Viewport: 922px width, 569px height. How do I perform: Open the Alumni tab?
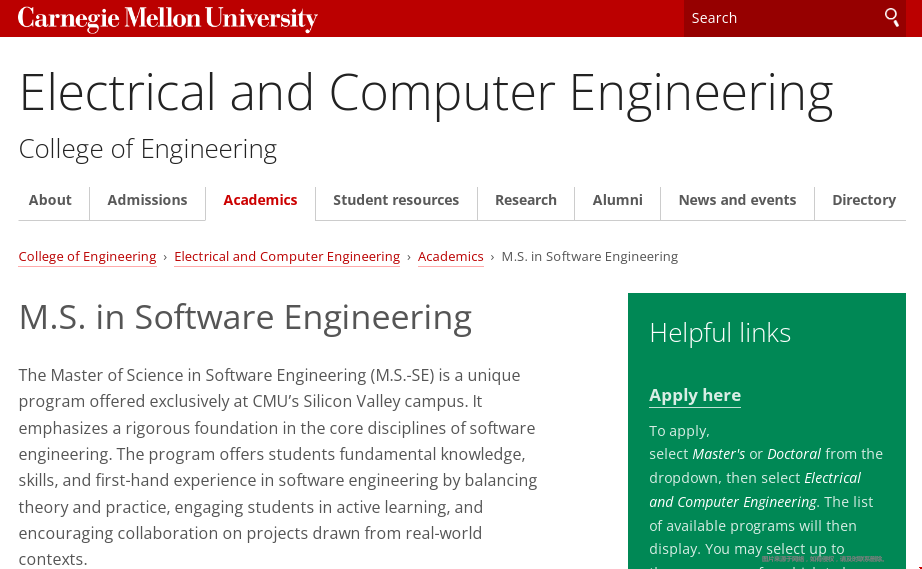click(x=617, y=200)
